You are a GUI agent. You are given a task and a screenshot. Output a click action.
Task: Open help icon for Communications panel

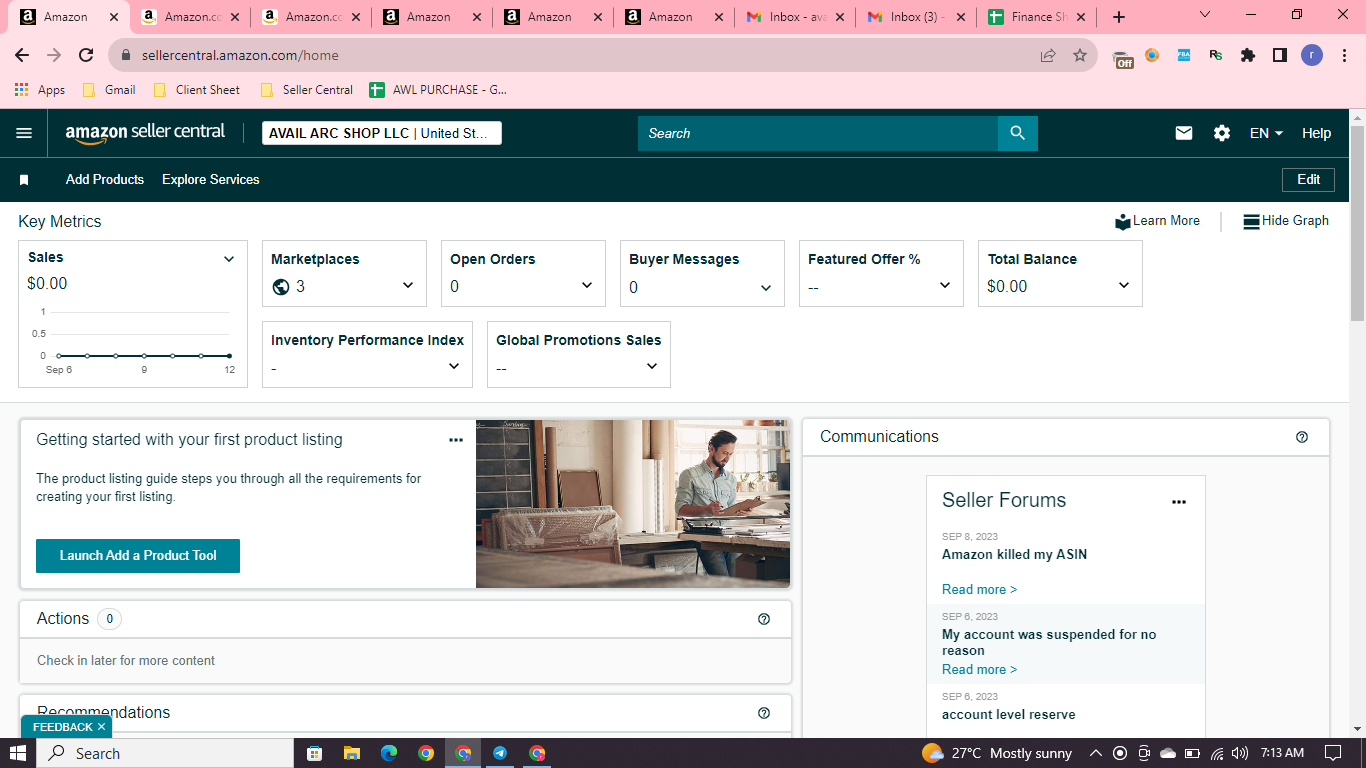coord(1302,437)
